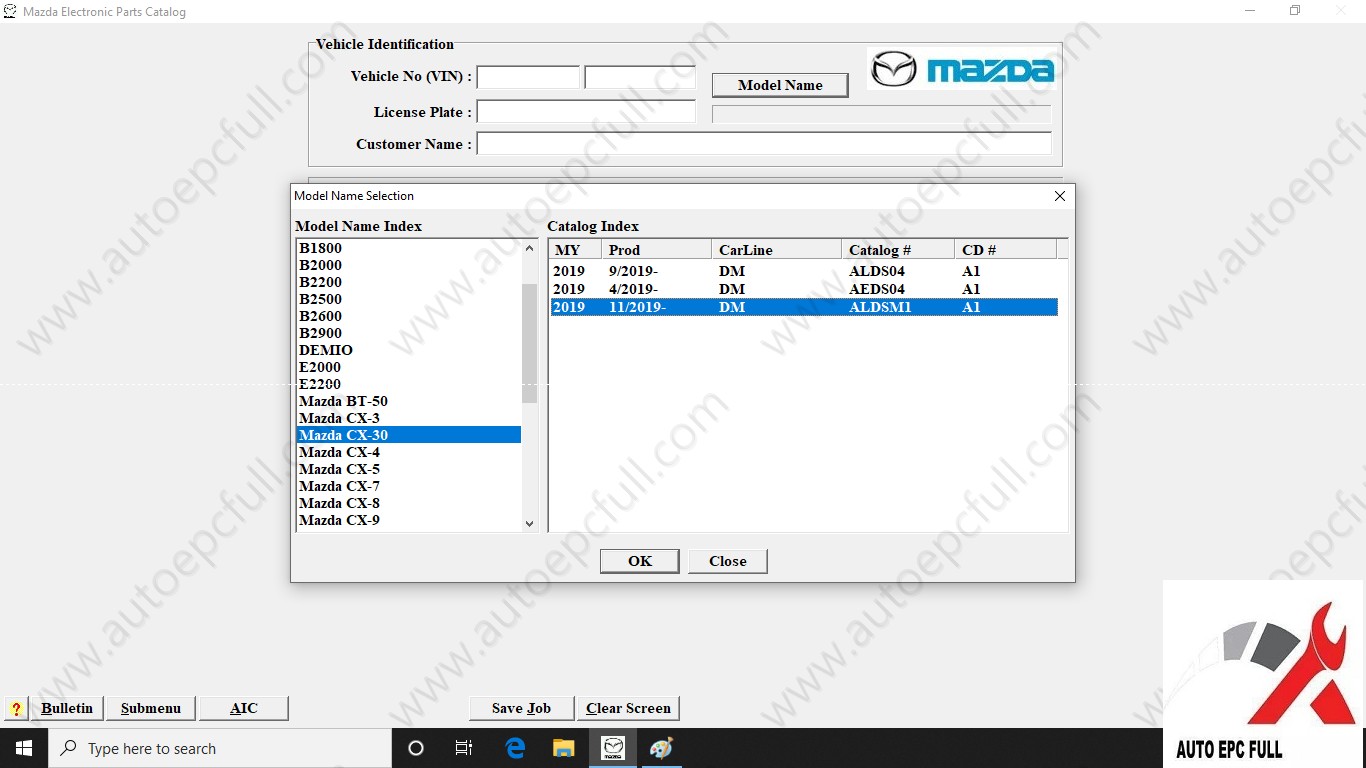Select B2500 in model list
Screen dimensions: 1366x768
(409, 299)
